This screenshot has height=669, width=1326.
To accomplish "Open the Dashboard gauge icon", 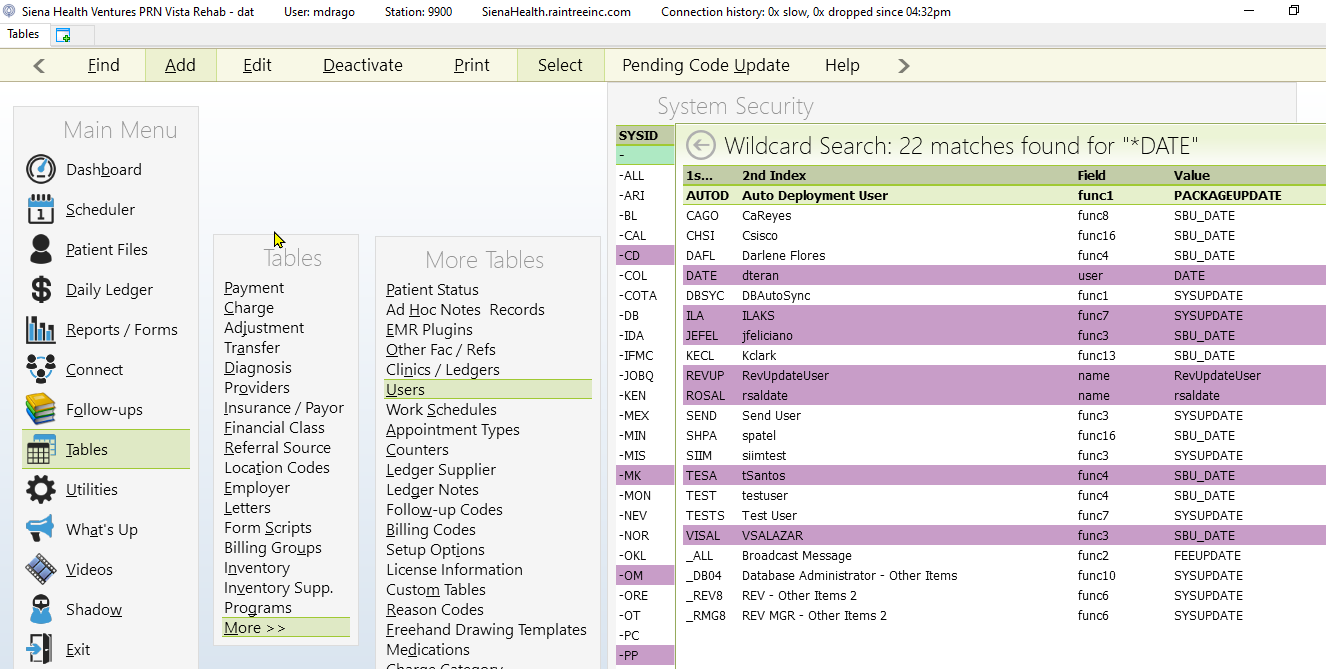I will (41, 169).
